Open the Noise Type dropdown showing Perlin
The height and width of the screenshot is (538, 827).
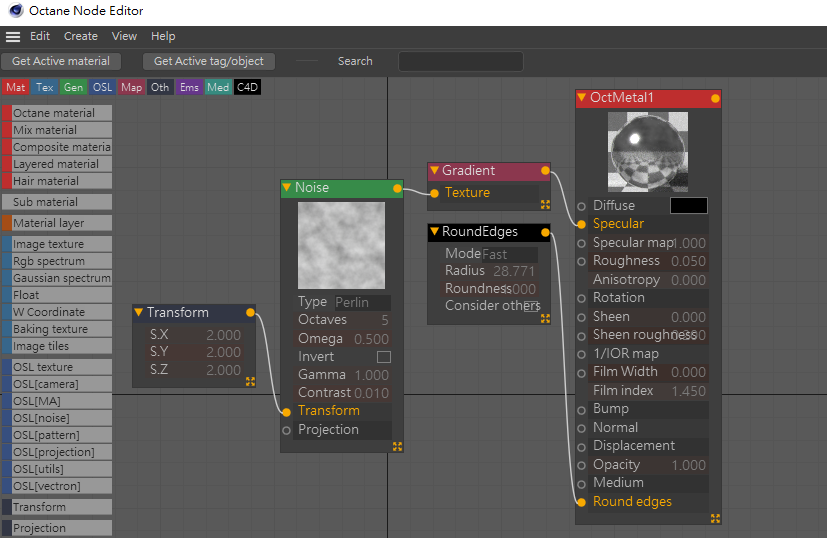363,303
